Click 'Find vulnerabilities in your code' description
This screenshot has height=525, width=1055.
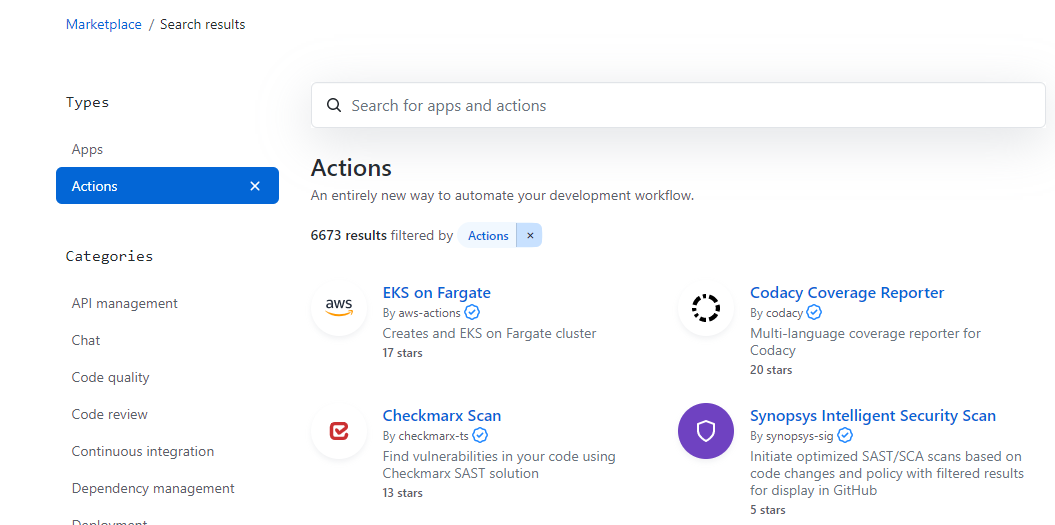click(x=499, y=465)
